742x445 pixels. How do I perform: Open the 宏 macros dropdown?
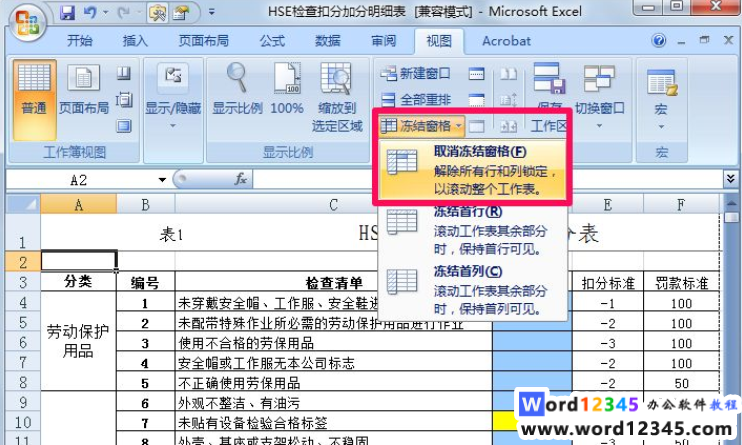[661, 97]
